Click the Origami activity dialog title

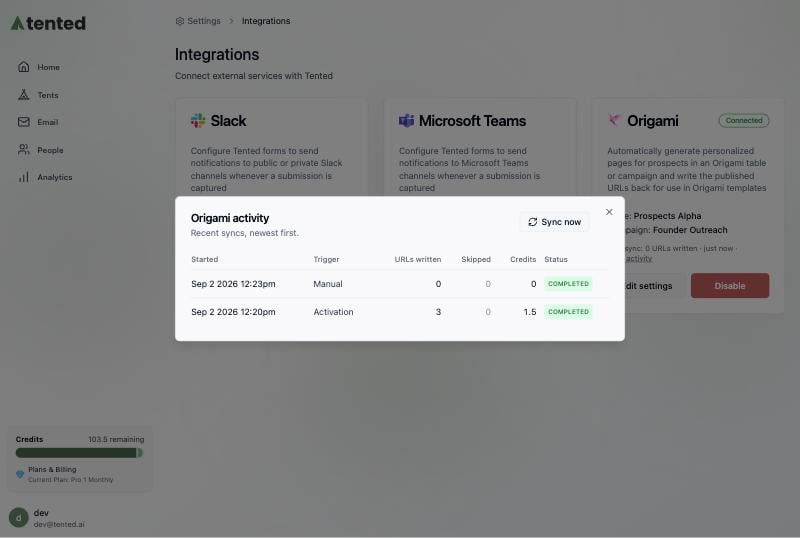[230, 218]
